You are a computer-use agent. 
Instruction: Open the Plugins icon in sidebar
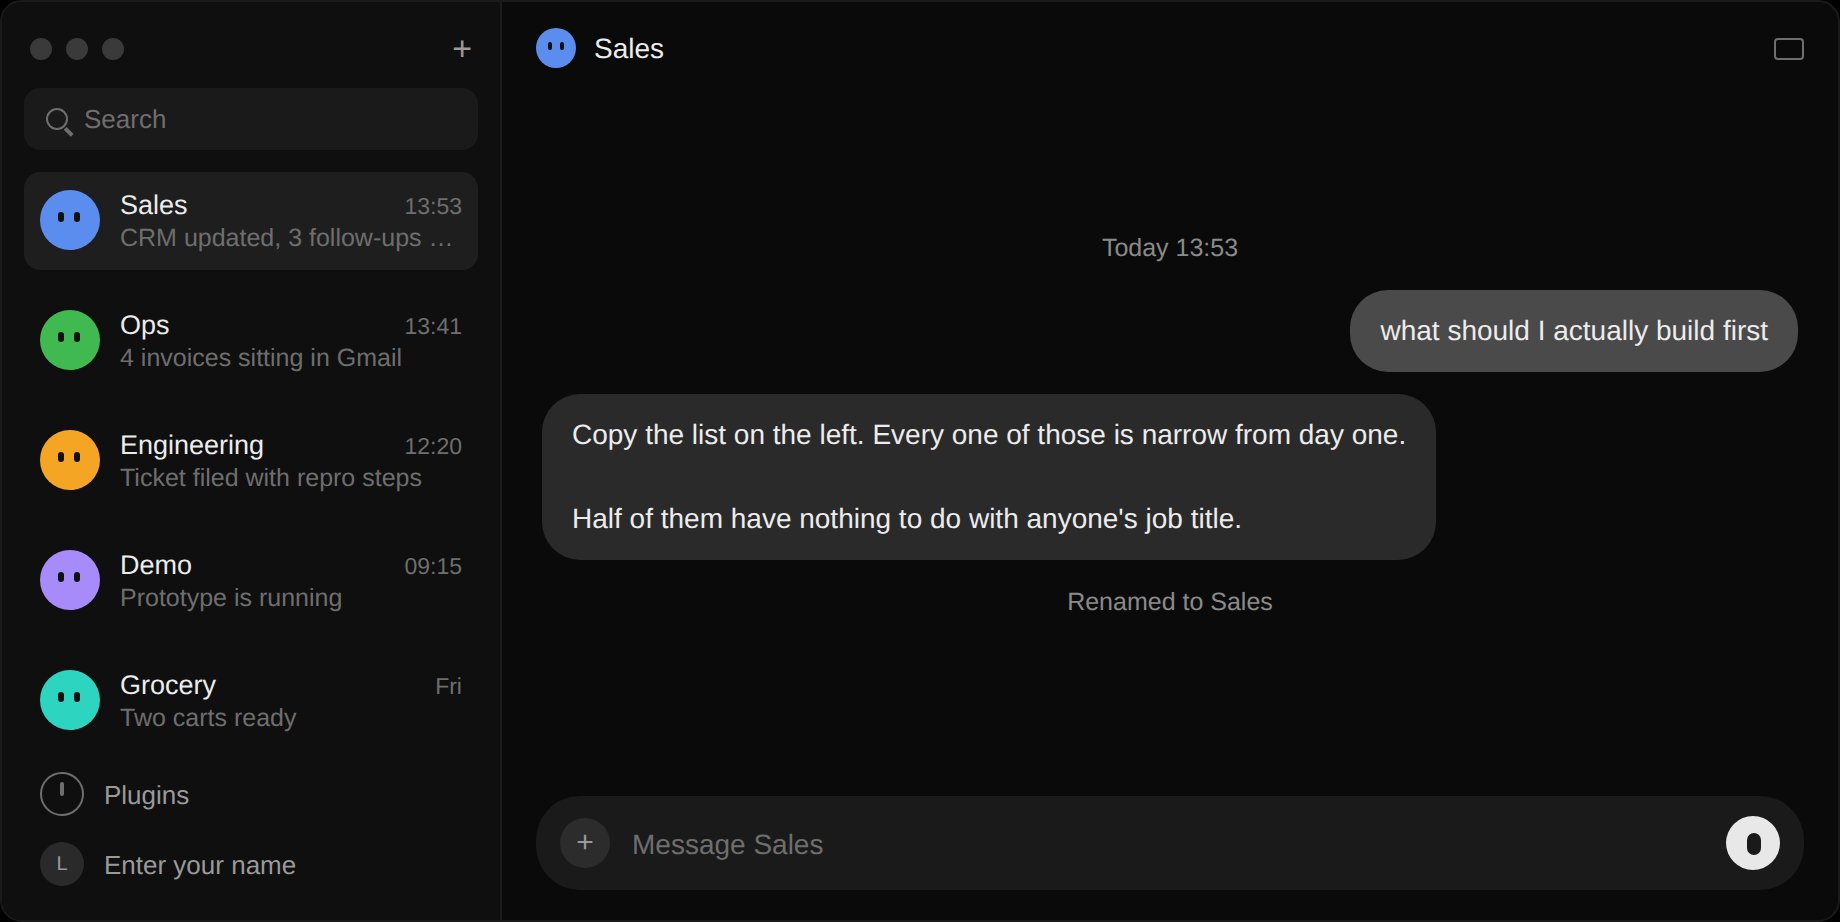(62, 794)
